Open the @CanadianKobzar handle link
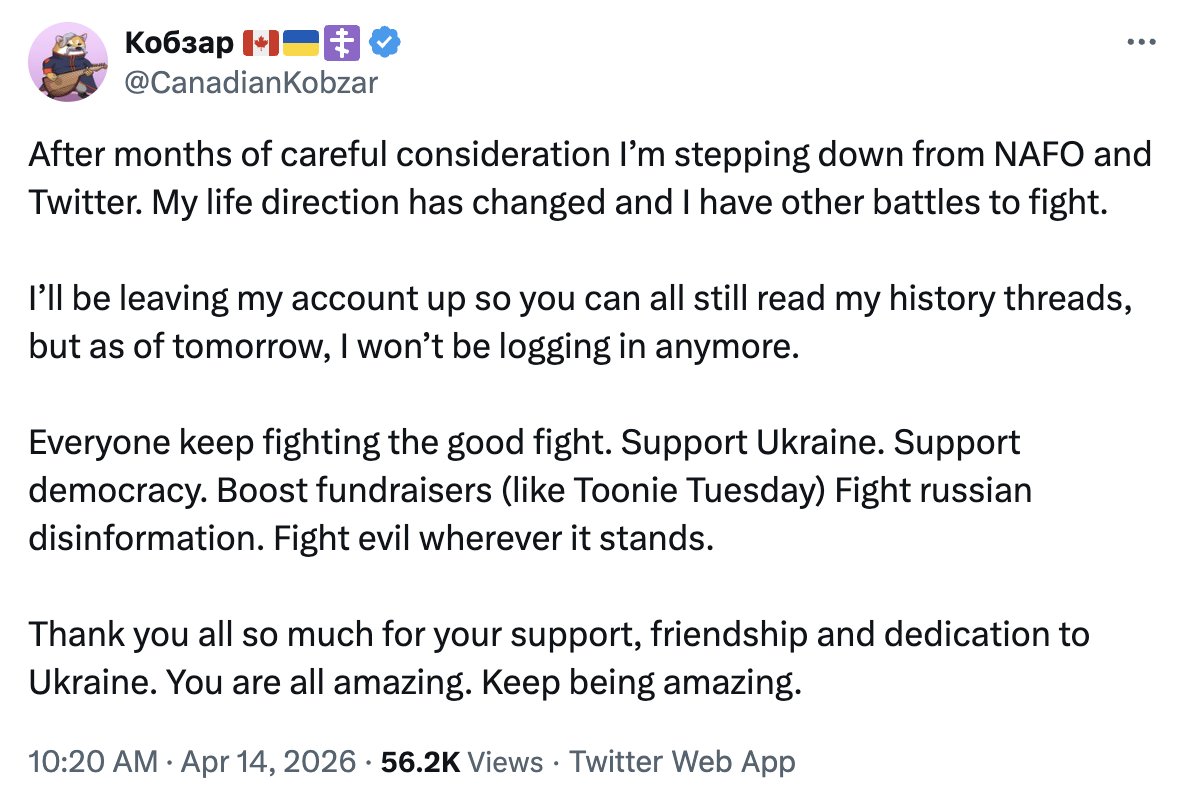The height and width of the screenshot is (806, 1186). click(x=250, y=82)
